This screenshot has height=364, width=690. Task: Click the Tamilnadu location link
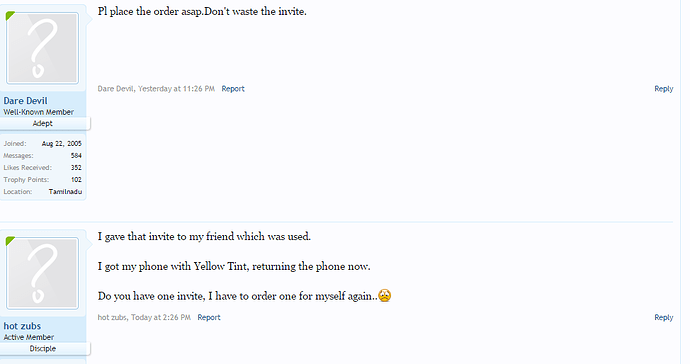(x=65, y=192)
